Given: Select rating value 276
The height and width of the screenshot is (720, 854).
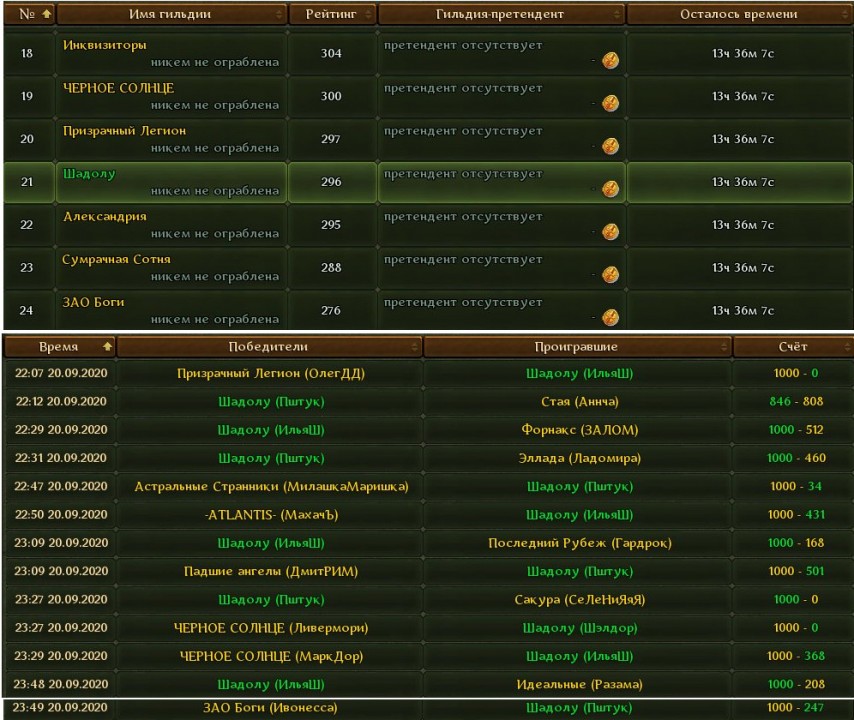Looking at the screenshot, I should 331,310.
